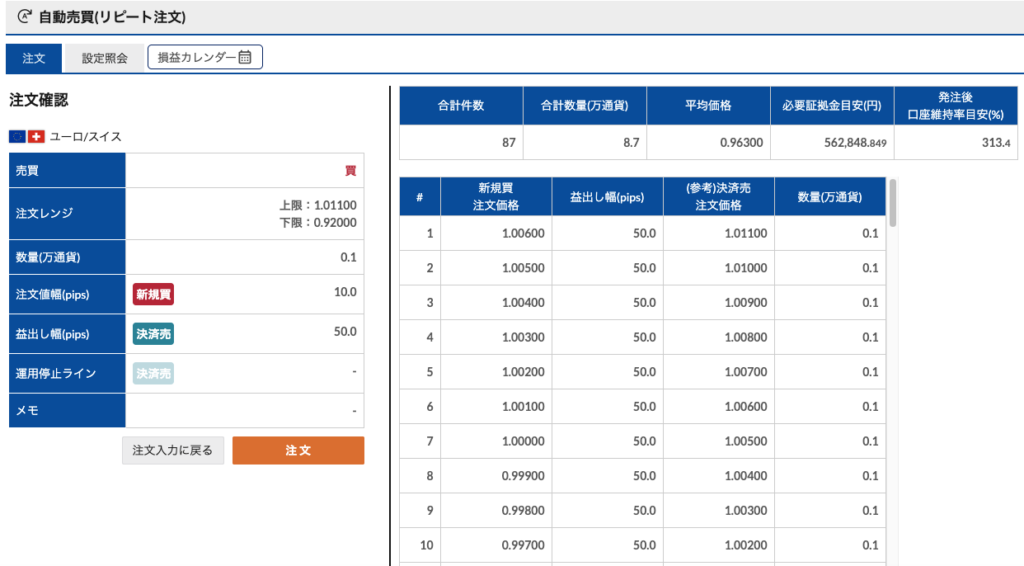Click the 注文レンジ row label

coord(44,213)
